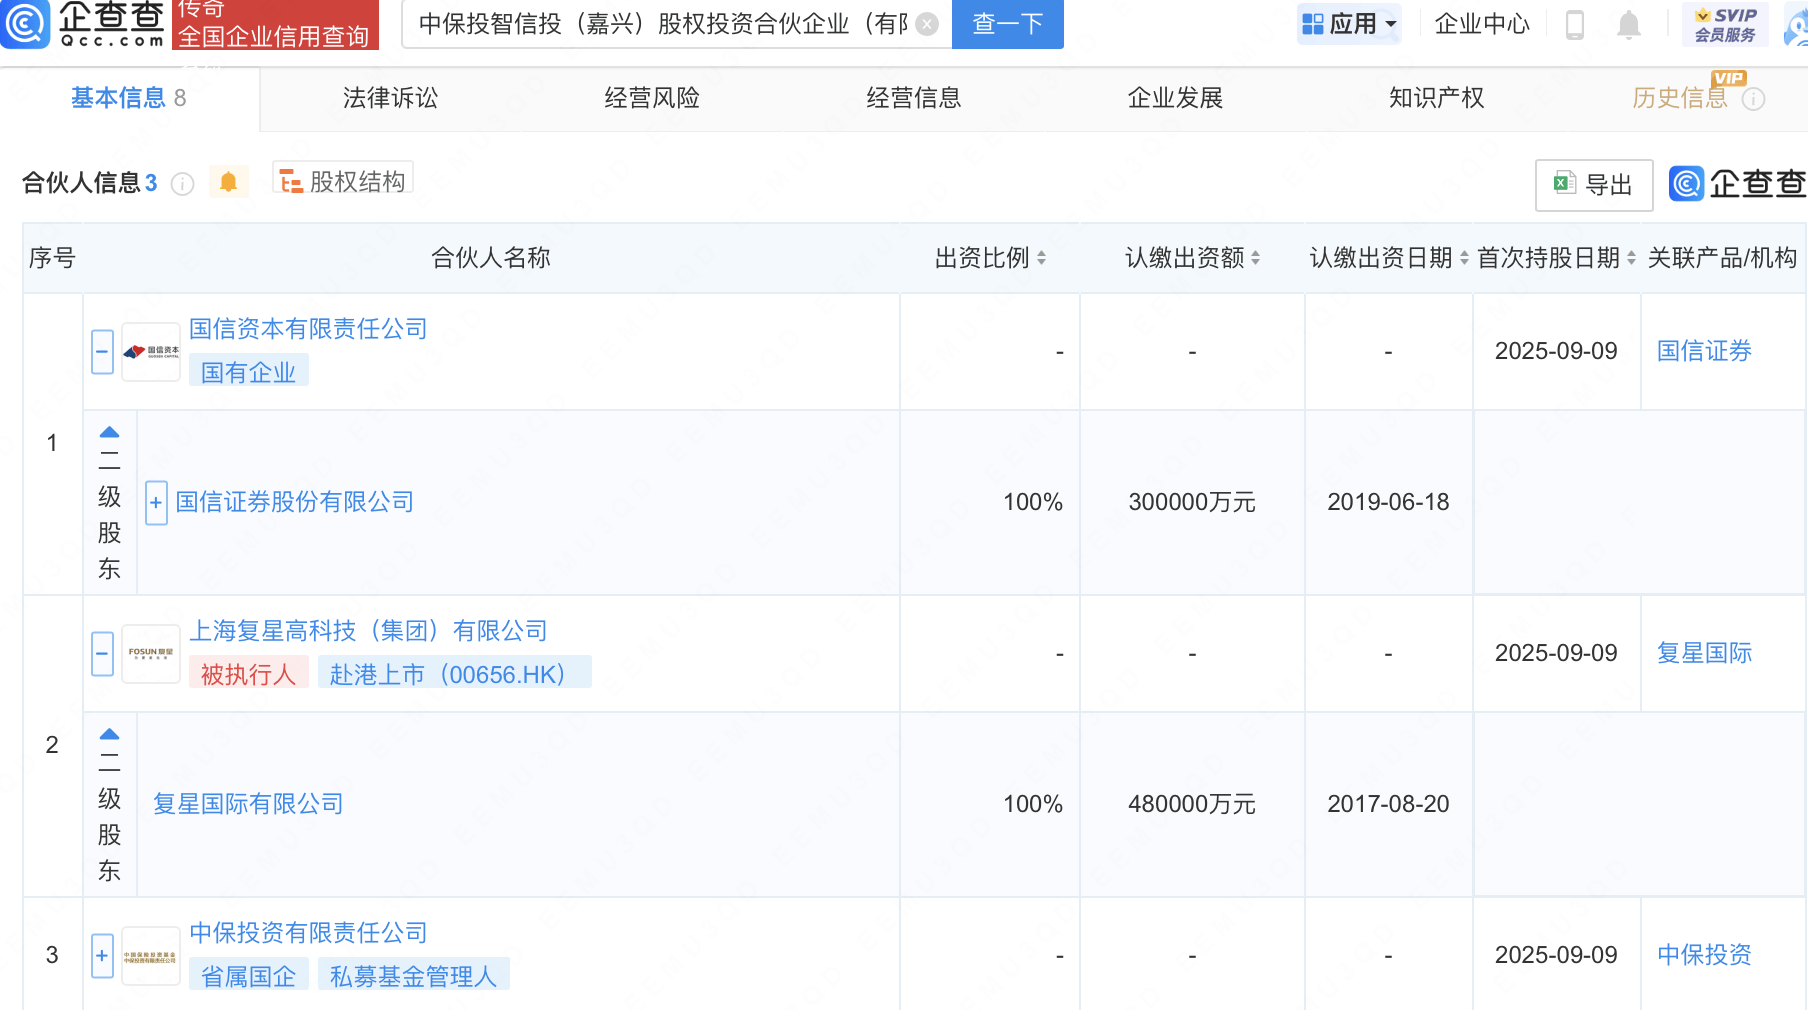
Task: Switch to the 知识产权 tab
Action: (1436, 98)
